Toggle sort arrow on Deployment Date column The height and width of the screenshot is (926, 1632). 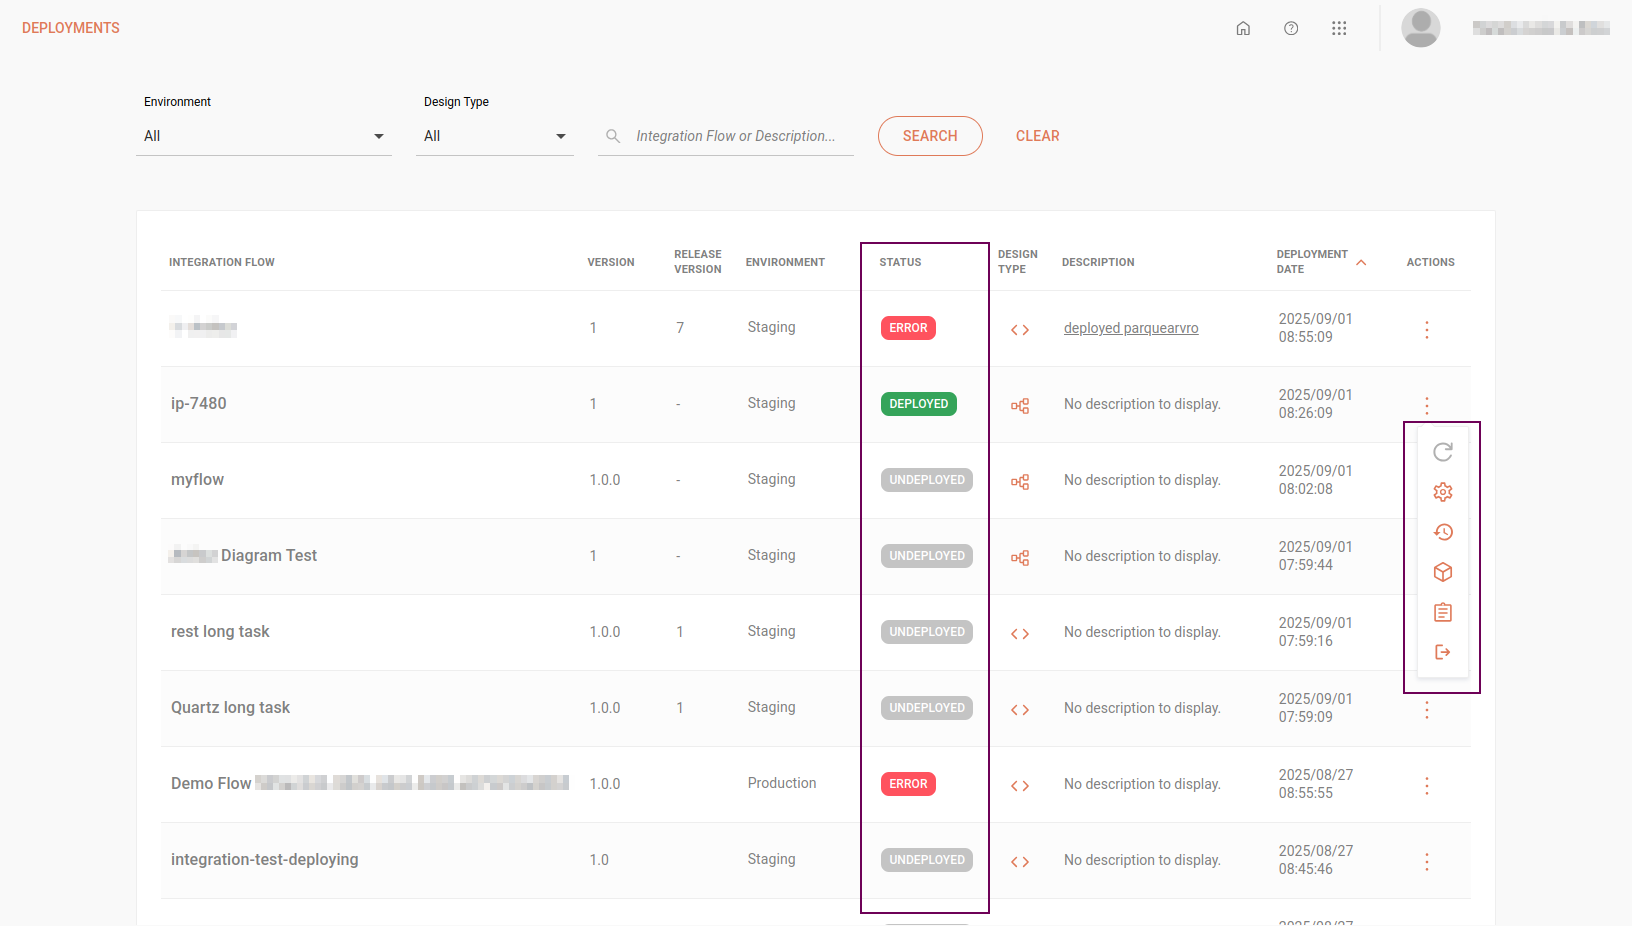point(1361,262)
